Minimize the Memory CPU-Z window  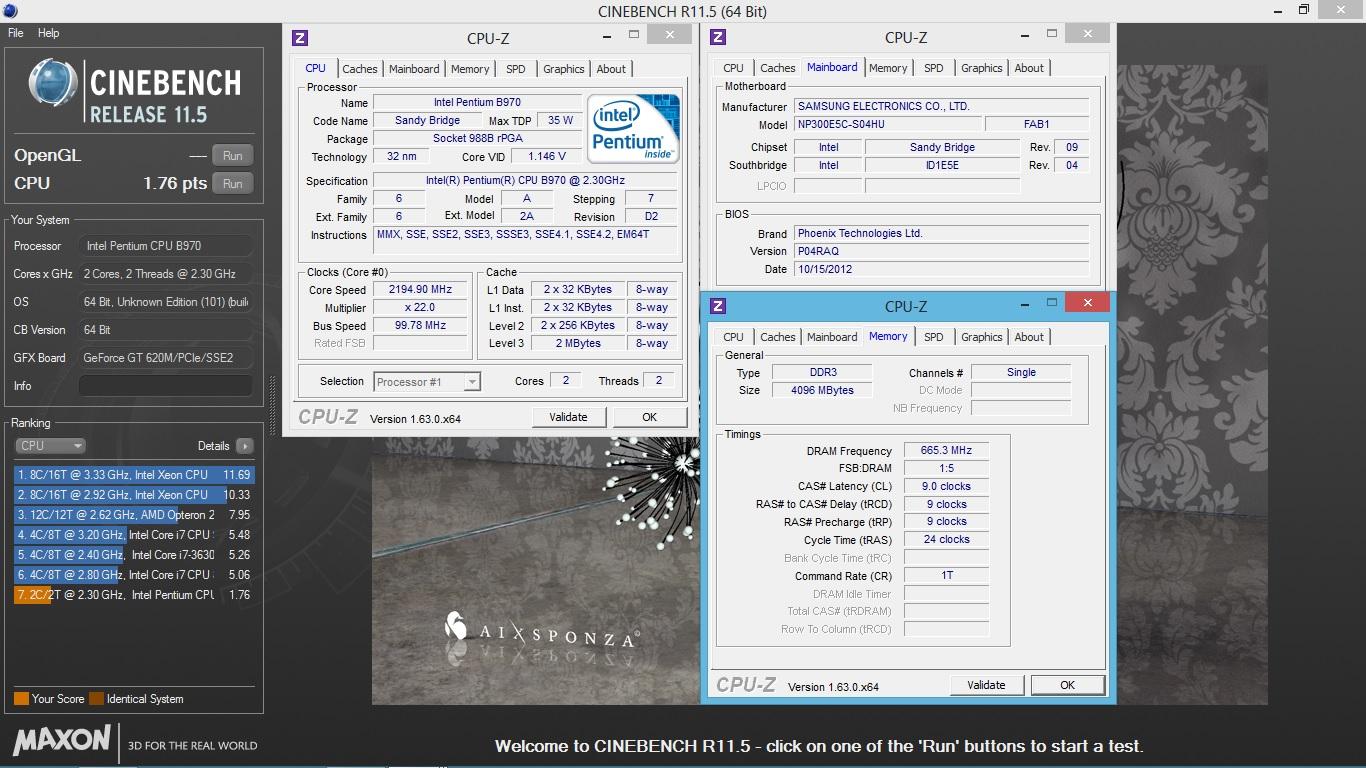(x=1024, y=302)
